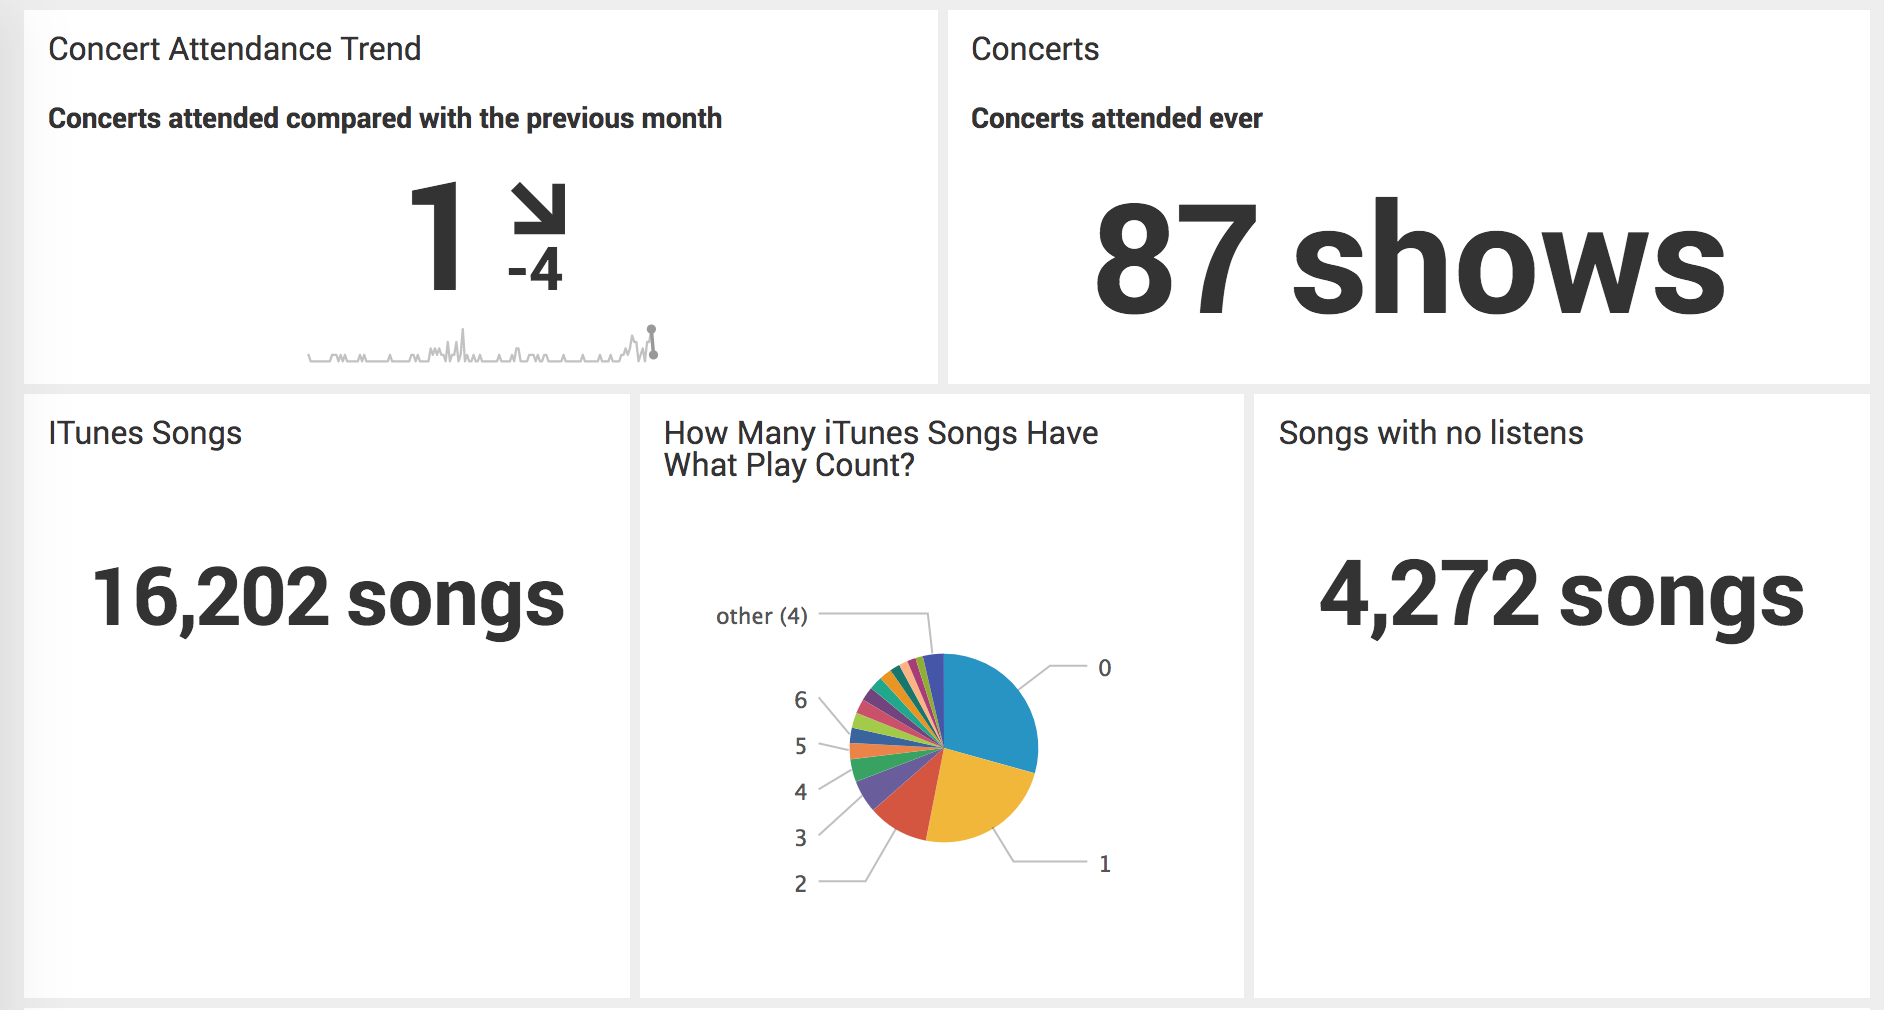The height and width of the screenshot is (1010, 1884).
Task: Click the large '1' trend value
Action: (x=437, y=237)
